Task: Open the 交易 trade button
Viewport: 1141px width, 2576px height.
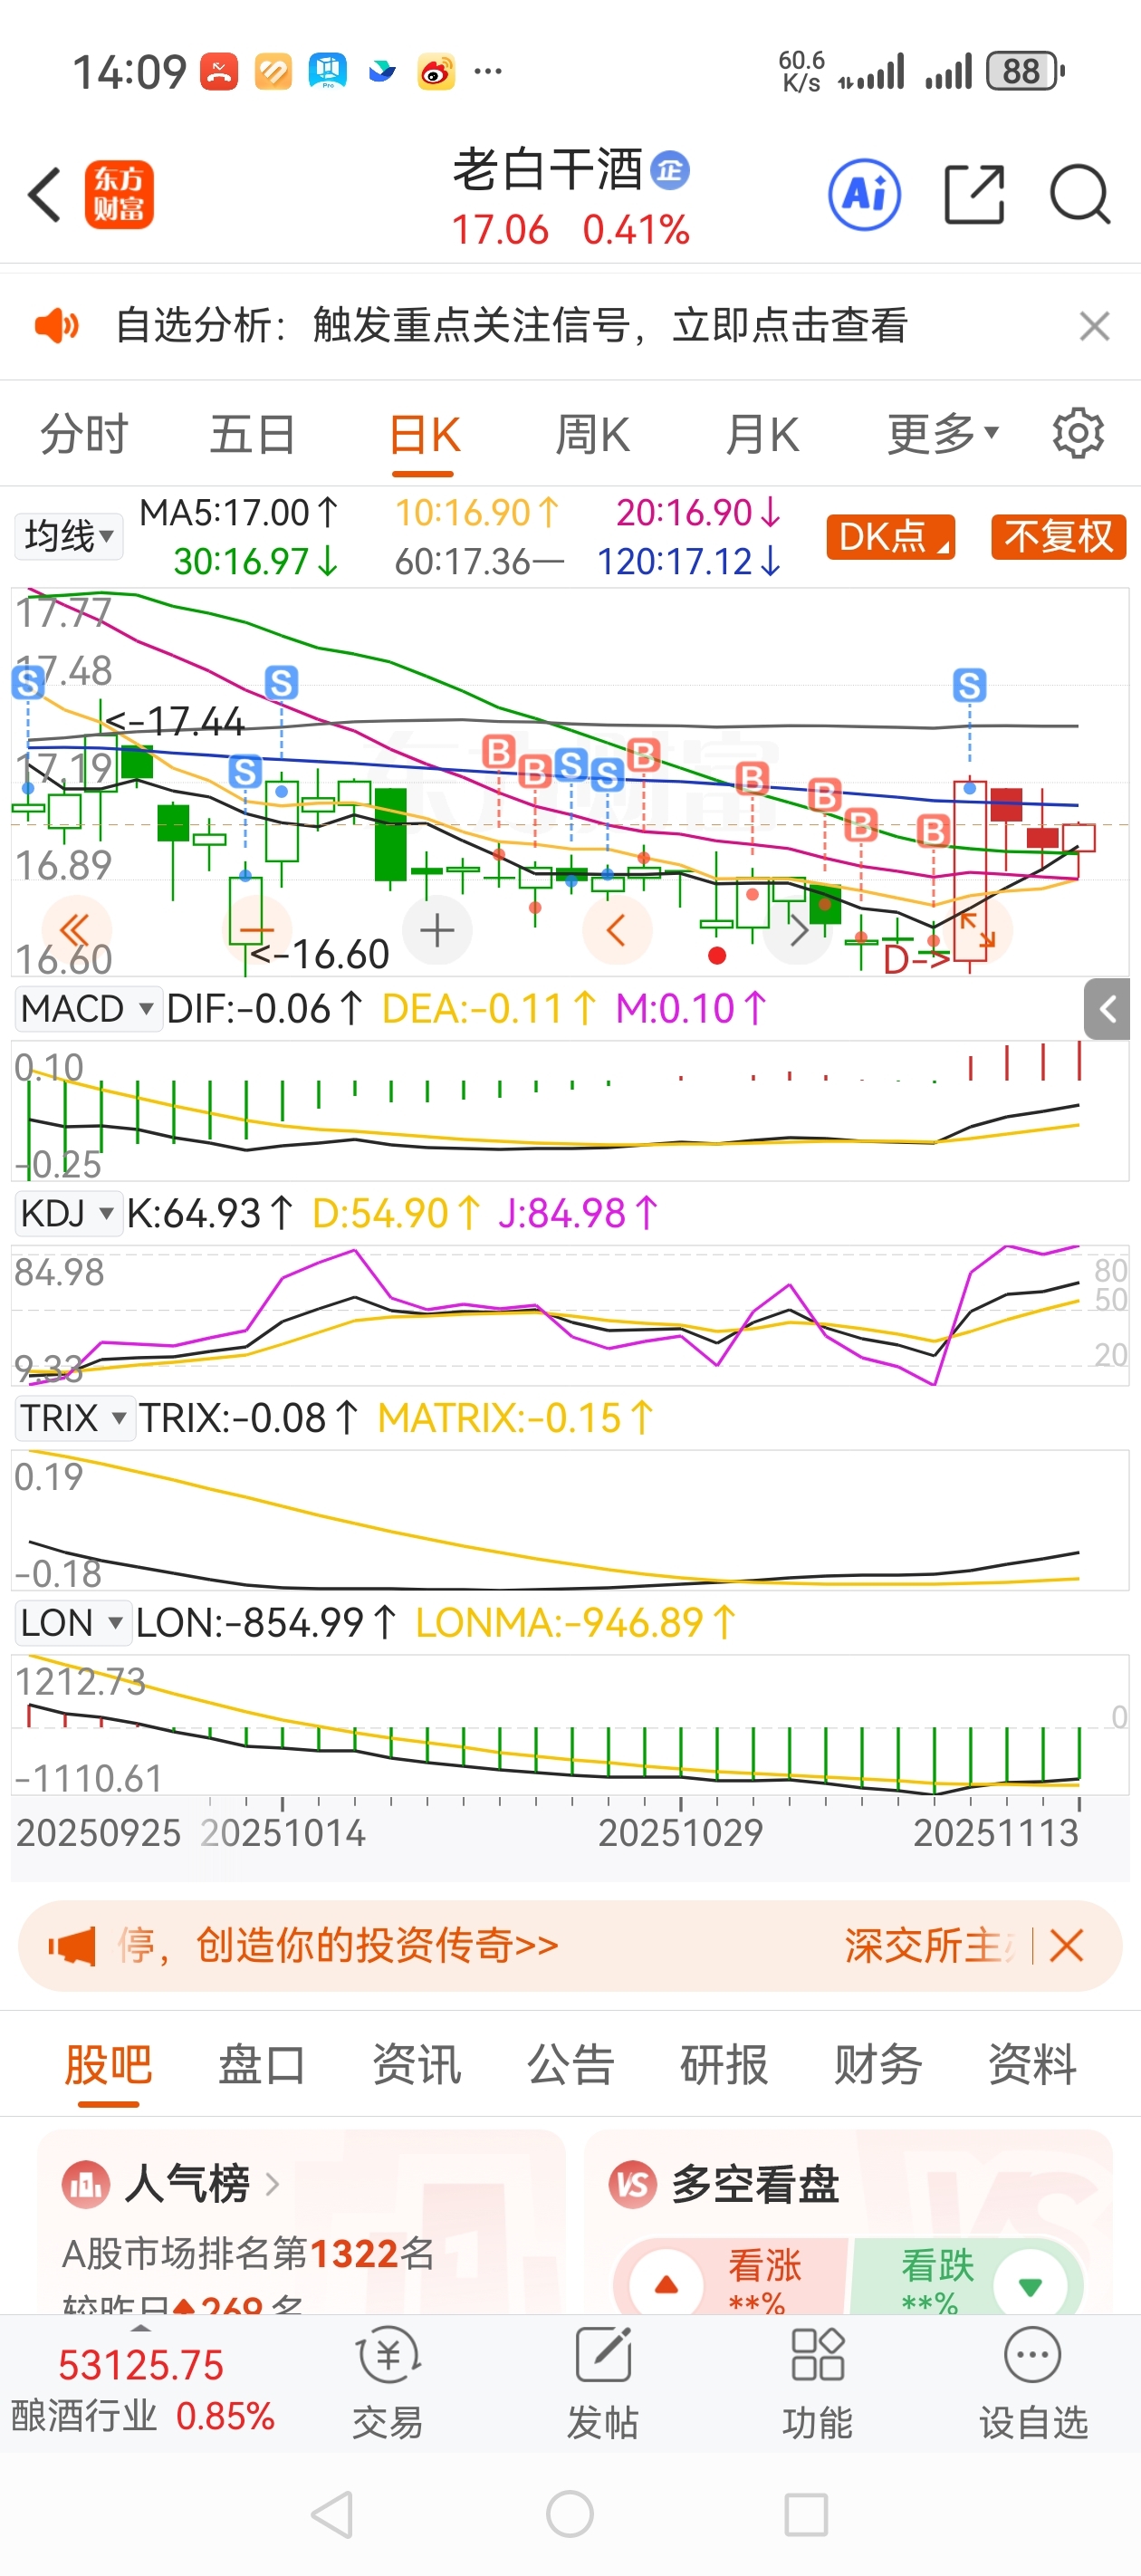Action: (388, 2384)
